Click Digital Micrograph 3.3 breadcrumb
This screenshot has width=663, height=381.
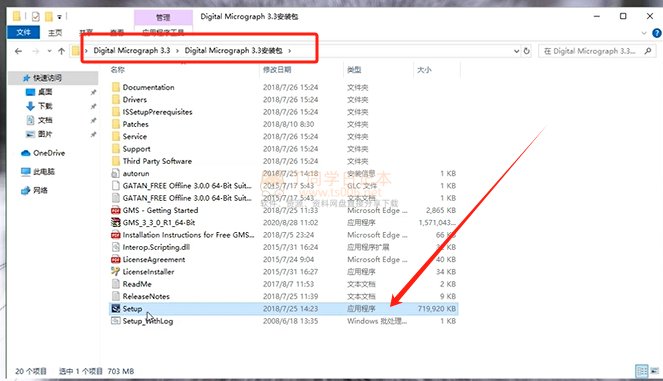click(x=132, y=50)
